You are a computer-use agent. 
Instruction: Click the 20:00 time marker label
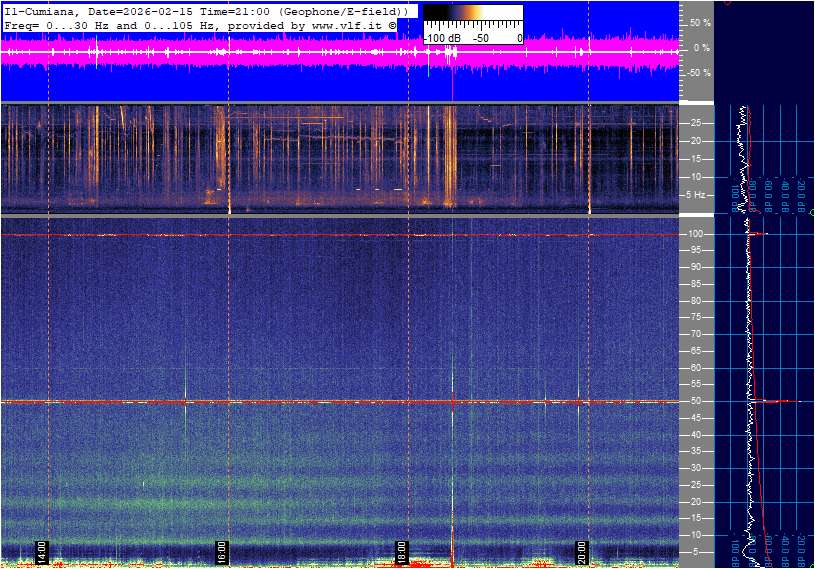pyautogui.click(x=582, y=552)
